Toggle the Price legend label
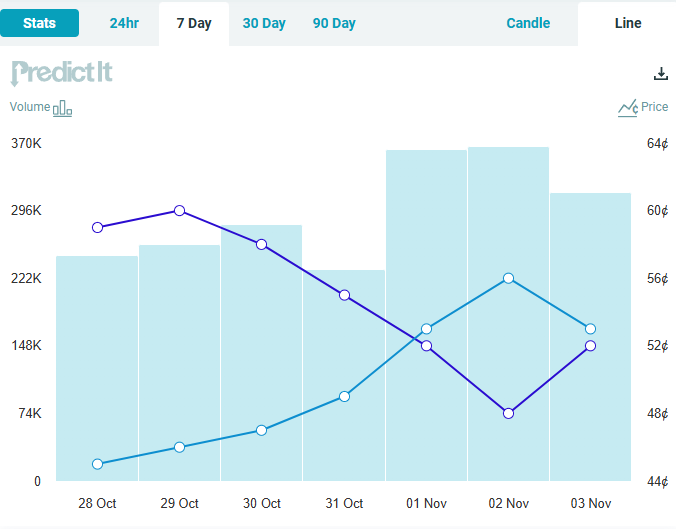 click(655, 107)
